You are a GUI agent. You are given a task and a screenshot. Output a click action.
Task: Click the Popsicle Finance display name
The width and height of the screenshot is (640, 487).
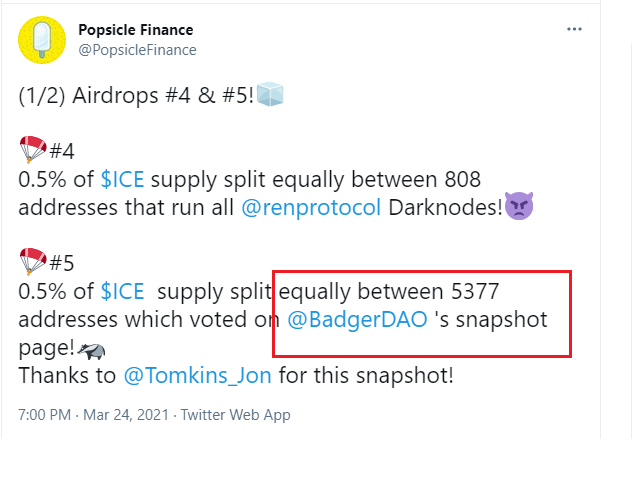[135, 30]
